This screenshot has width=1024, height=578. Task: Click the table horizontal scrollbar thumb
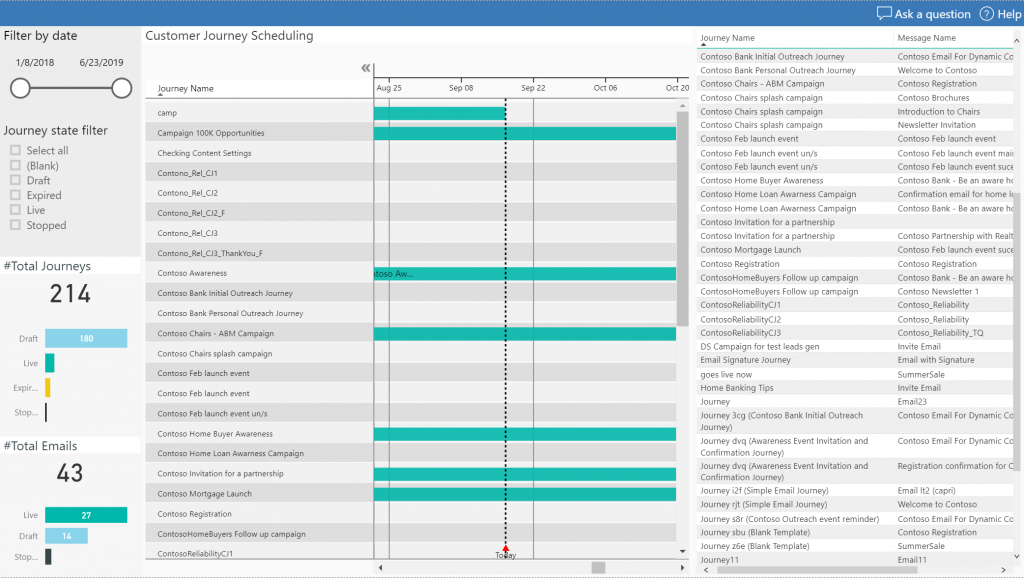click(x=816, y=570)
